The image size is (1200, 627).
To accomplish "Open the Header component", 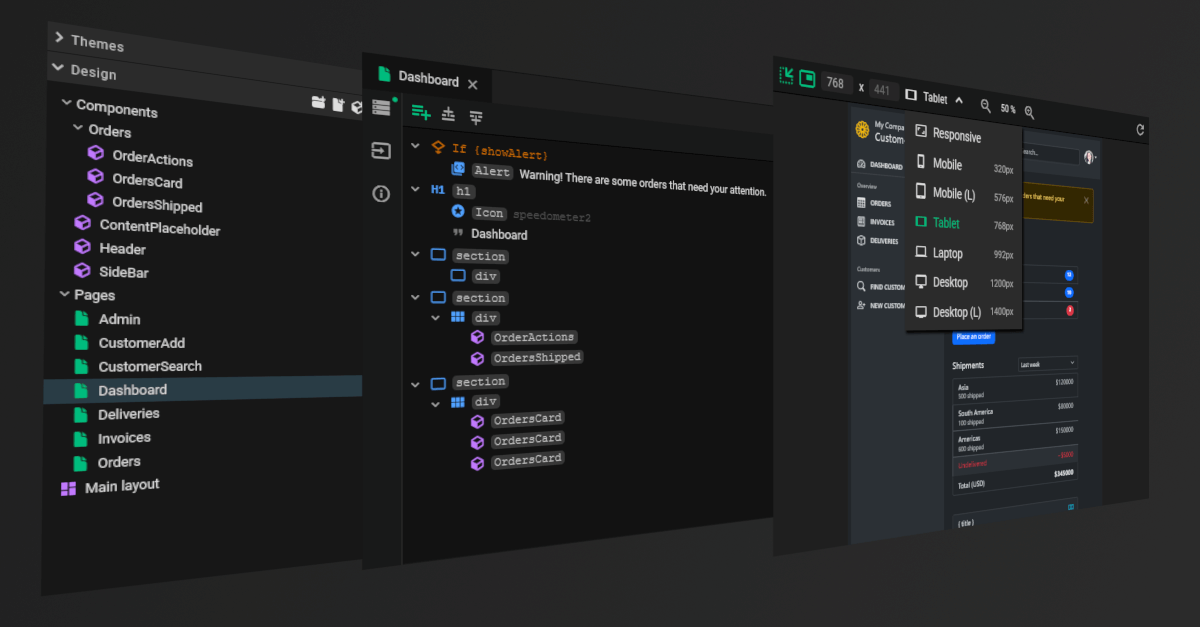I will click(122, 248).
